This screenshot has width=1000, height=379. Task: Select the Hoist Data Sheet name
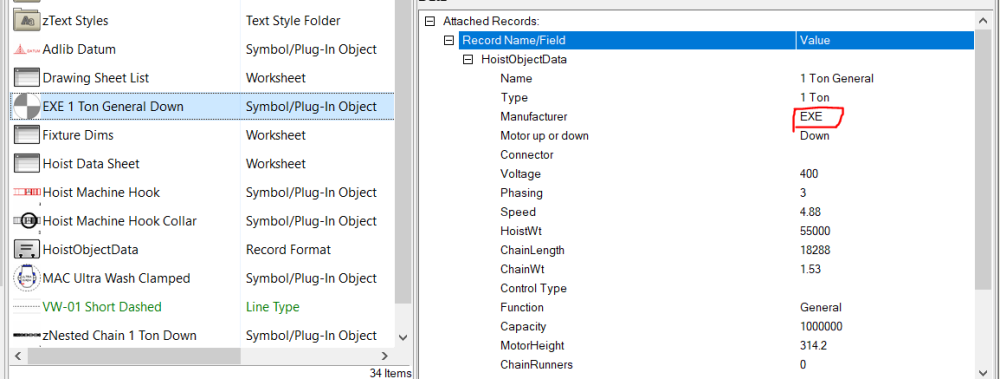(x=91, y=164)
